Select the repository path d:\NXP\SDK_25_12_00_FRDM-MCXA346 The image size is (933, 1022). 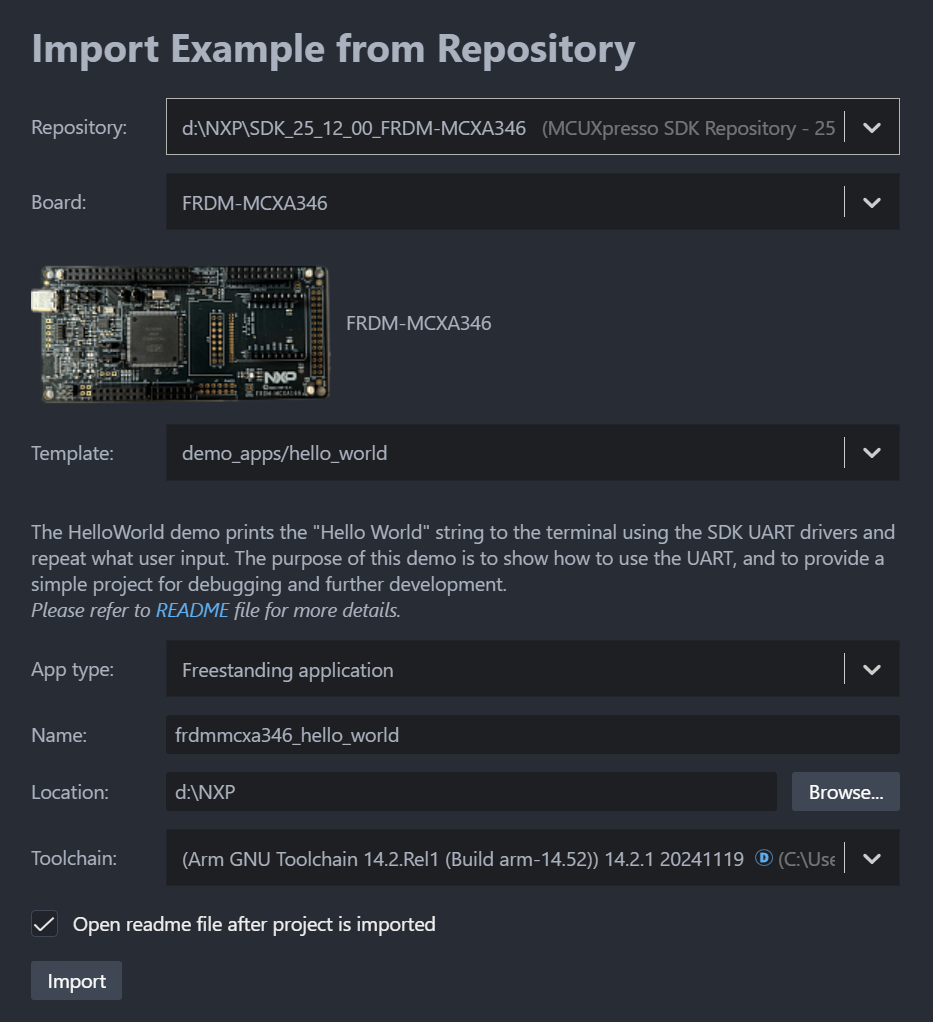click(x=354, y=128)
